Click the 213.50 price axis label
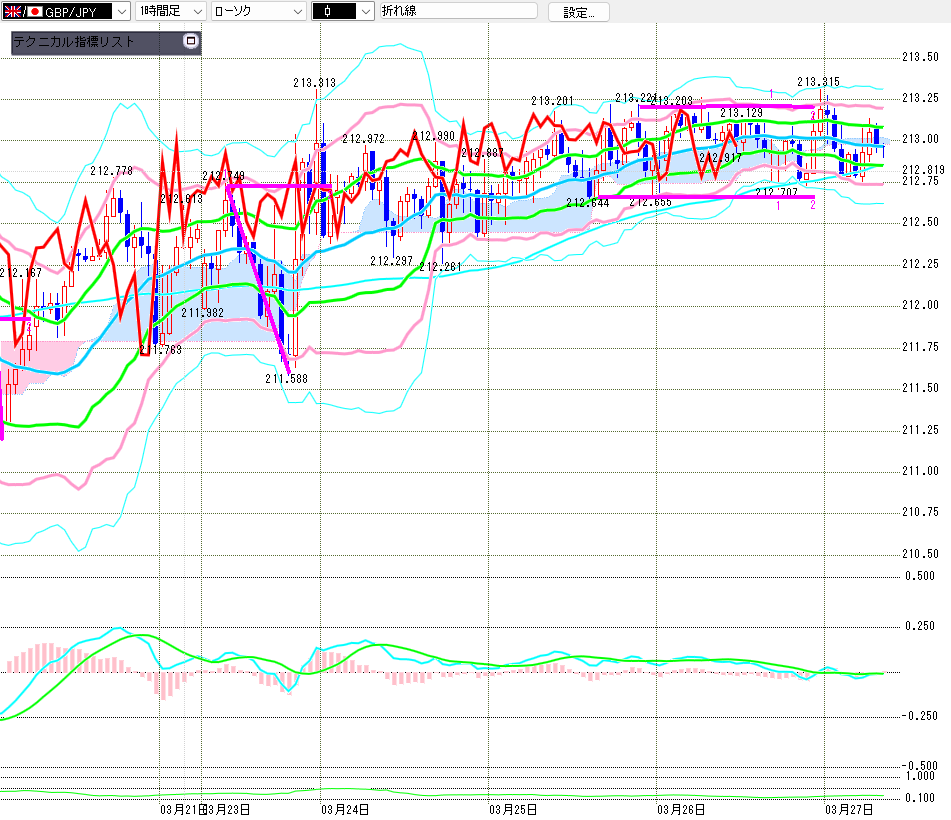Image resolution: width=951 pixels, height=820 pixels. click(x=920, y=57)
